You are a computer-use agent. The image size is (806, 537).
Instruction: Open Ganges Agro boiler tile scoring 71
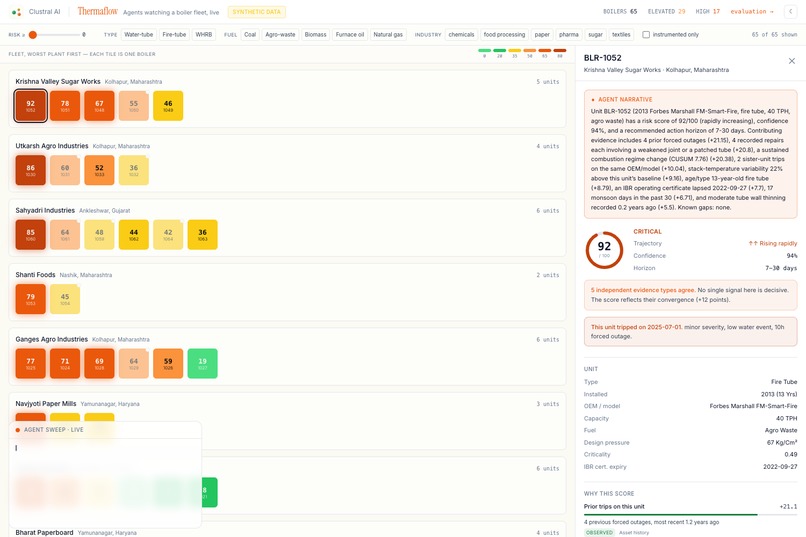[65, 363]
